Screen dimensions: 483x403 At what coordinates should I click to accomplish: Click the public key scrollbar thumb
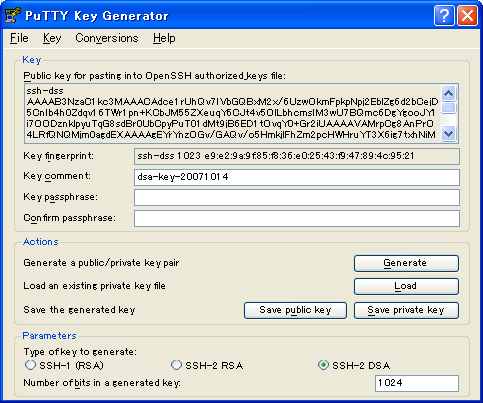pyautogui.click(x=449, y=108)
